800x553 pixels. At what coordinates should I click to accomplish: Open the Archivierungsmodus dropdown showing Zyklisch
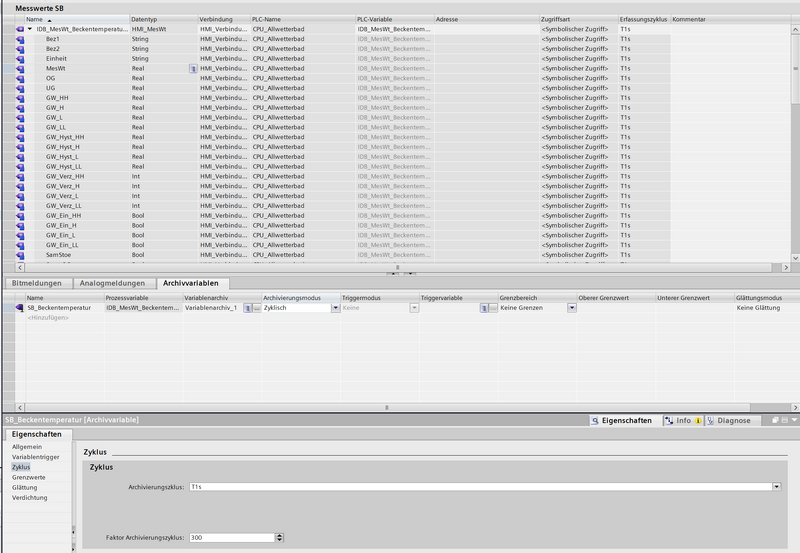point(336,308)
